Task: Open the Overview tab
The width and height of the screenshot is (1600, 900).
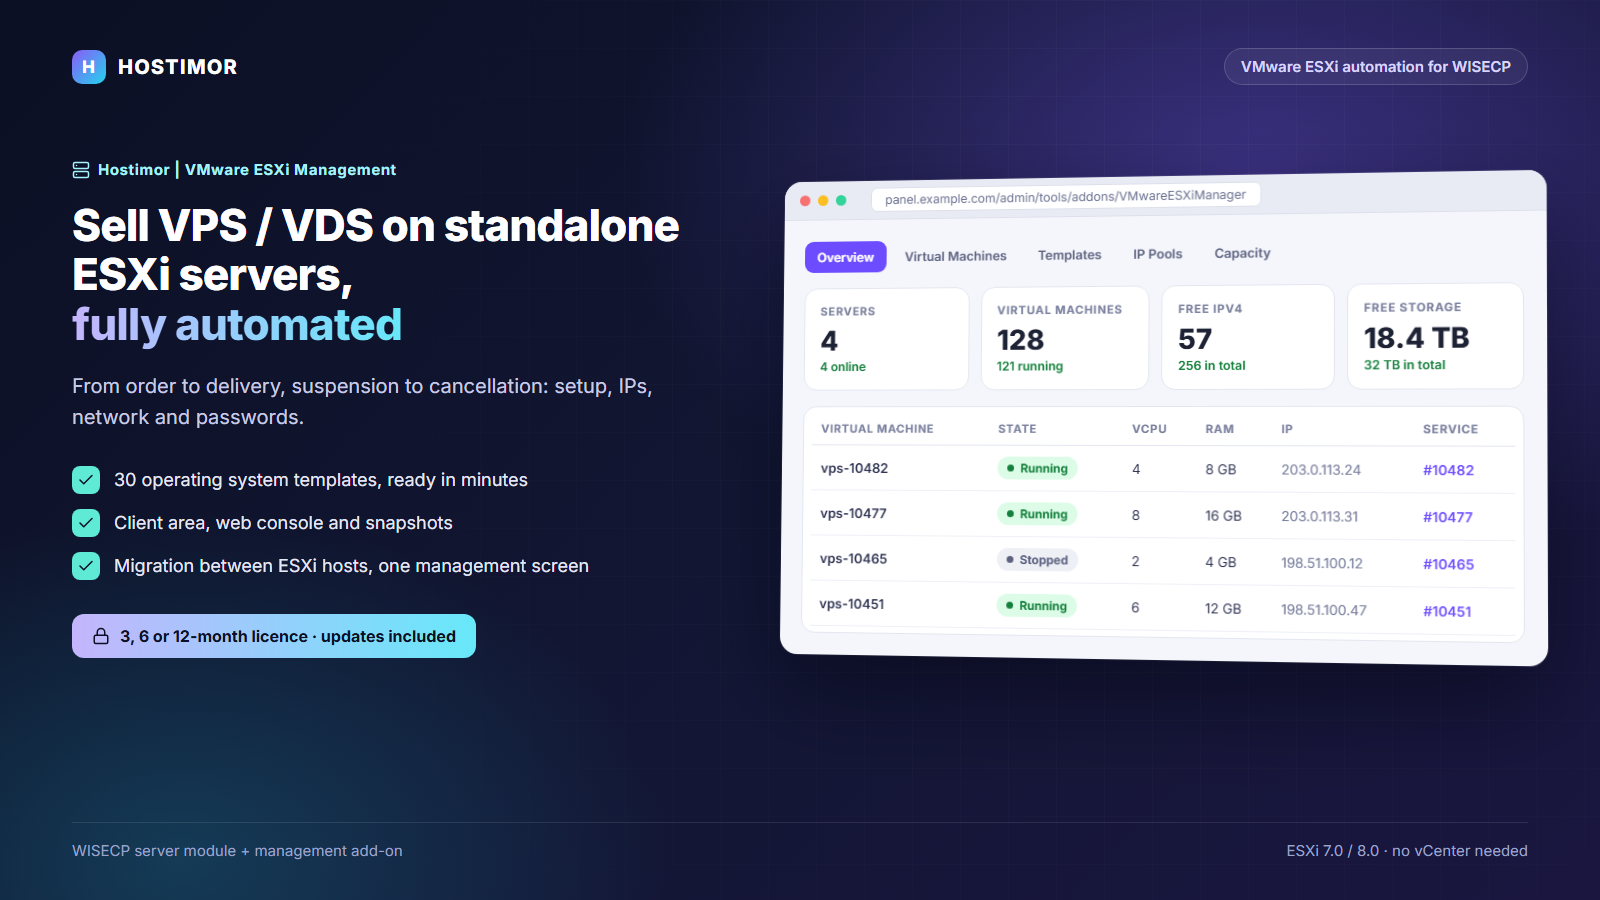Action: pyautogui.click(x=845, y=257)
